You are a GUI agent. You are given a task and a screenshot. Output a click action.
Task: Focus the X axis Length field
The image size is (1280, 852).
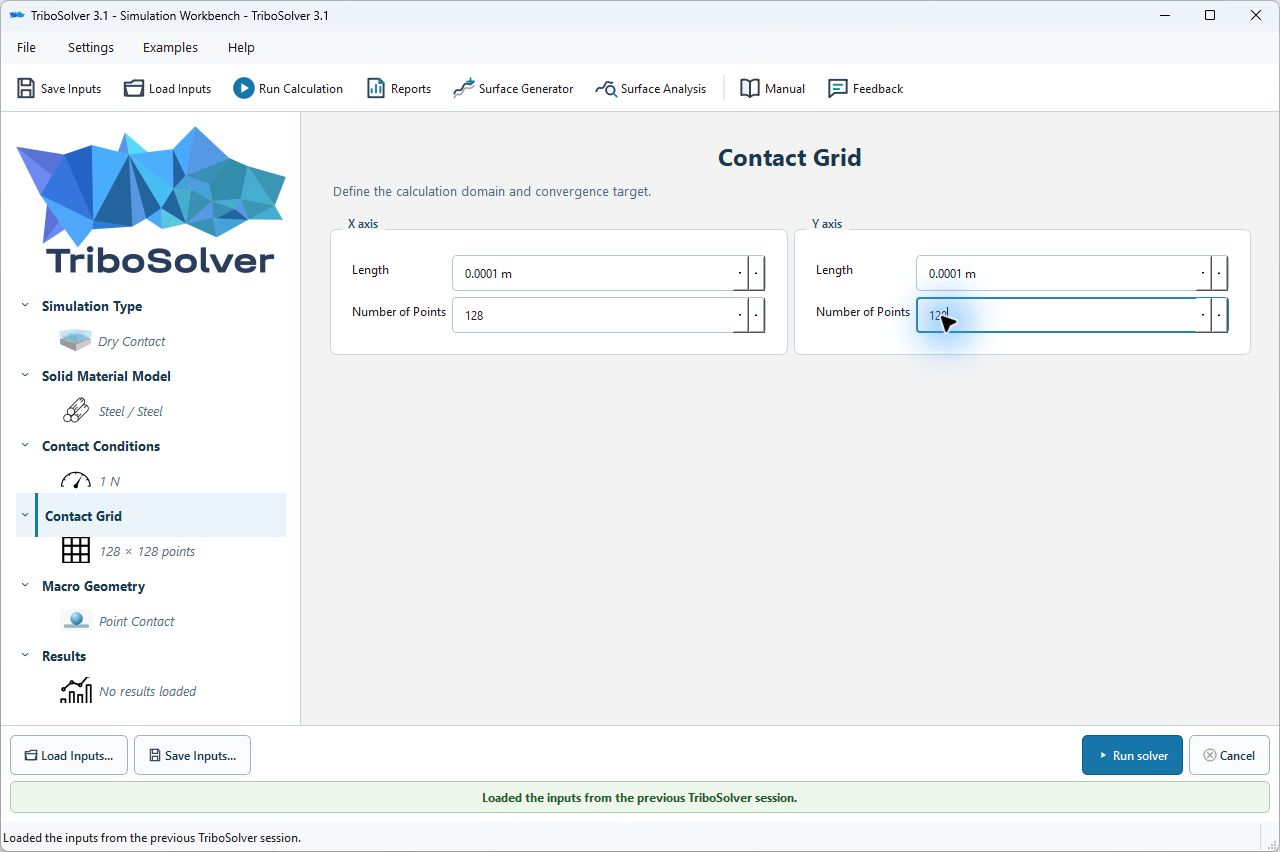point(608,273)
